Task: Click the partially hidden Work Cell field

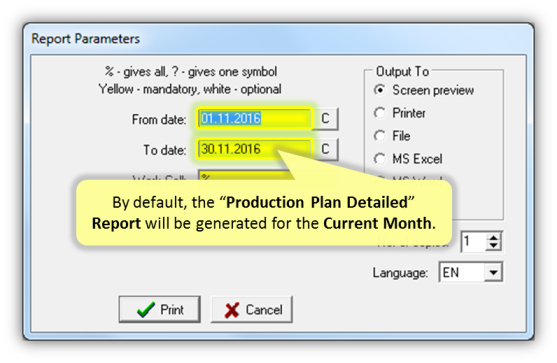Action: (x=245, y=176)
